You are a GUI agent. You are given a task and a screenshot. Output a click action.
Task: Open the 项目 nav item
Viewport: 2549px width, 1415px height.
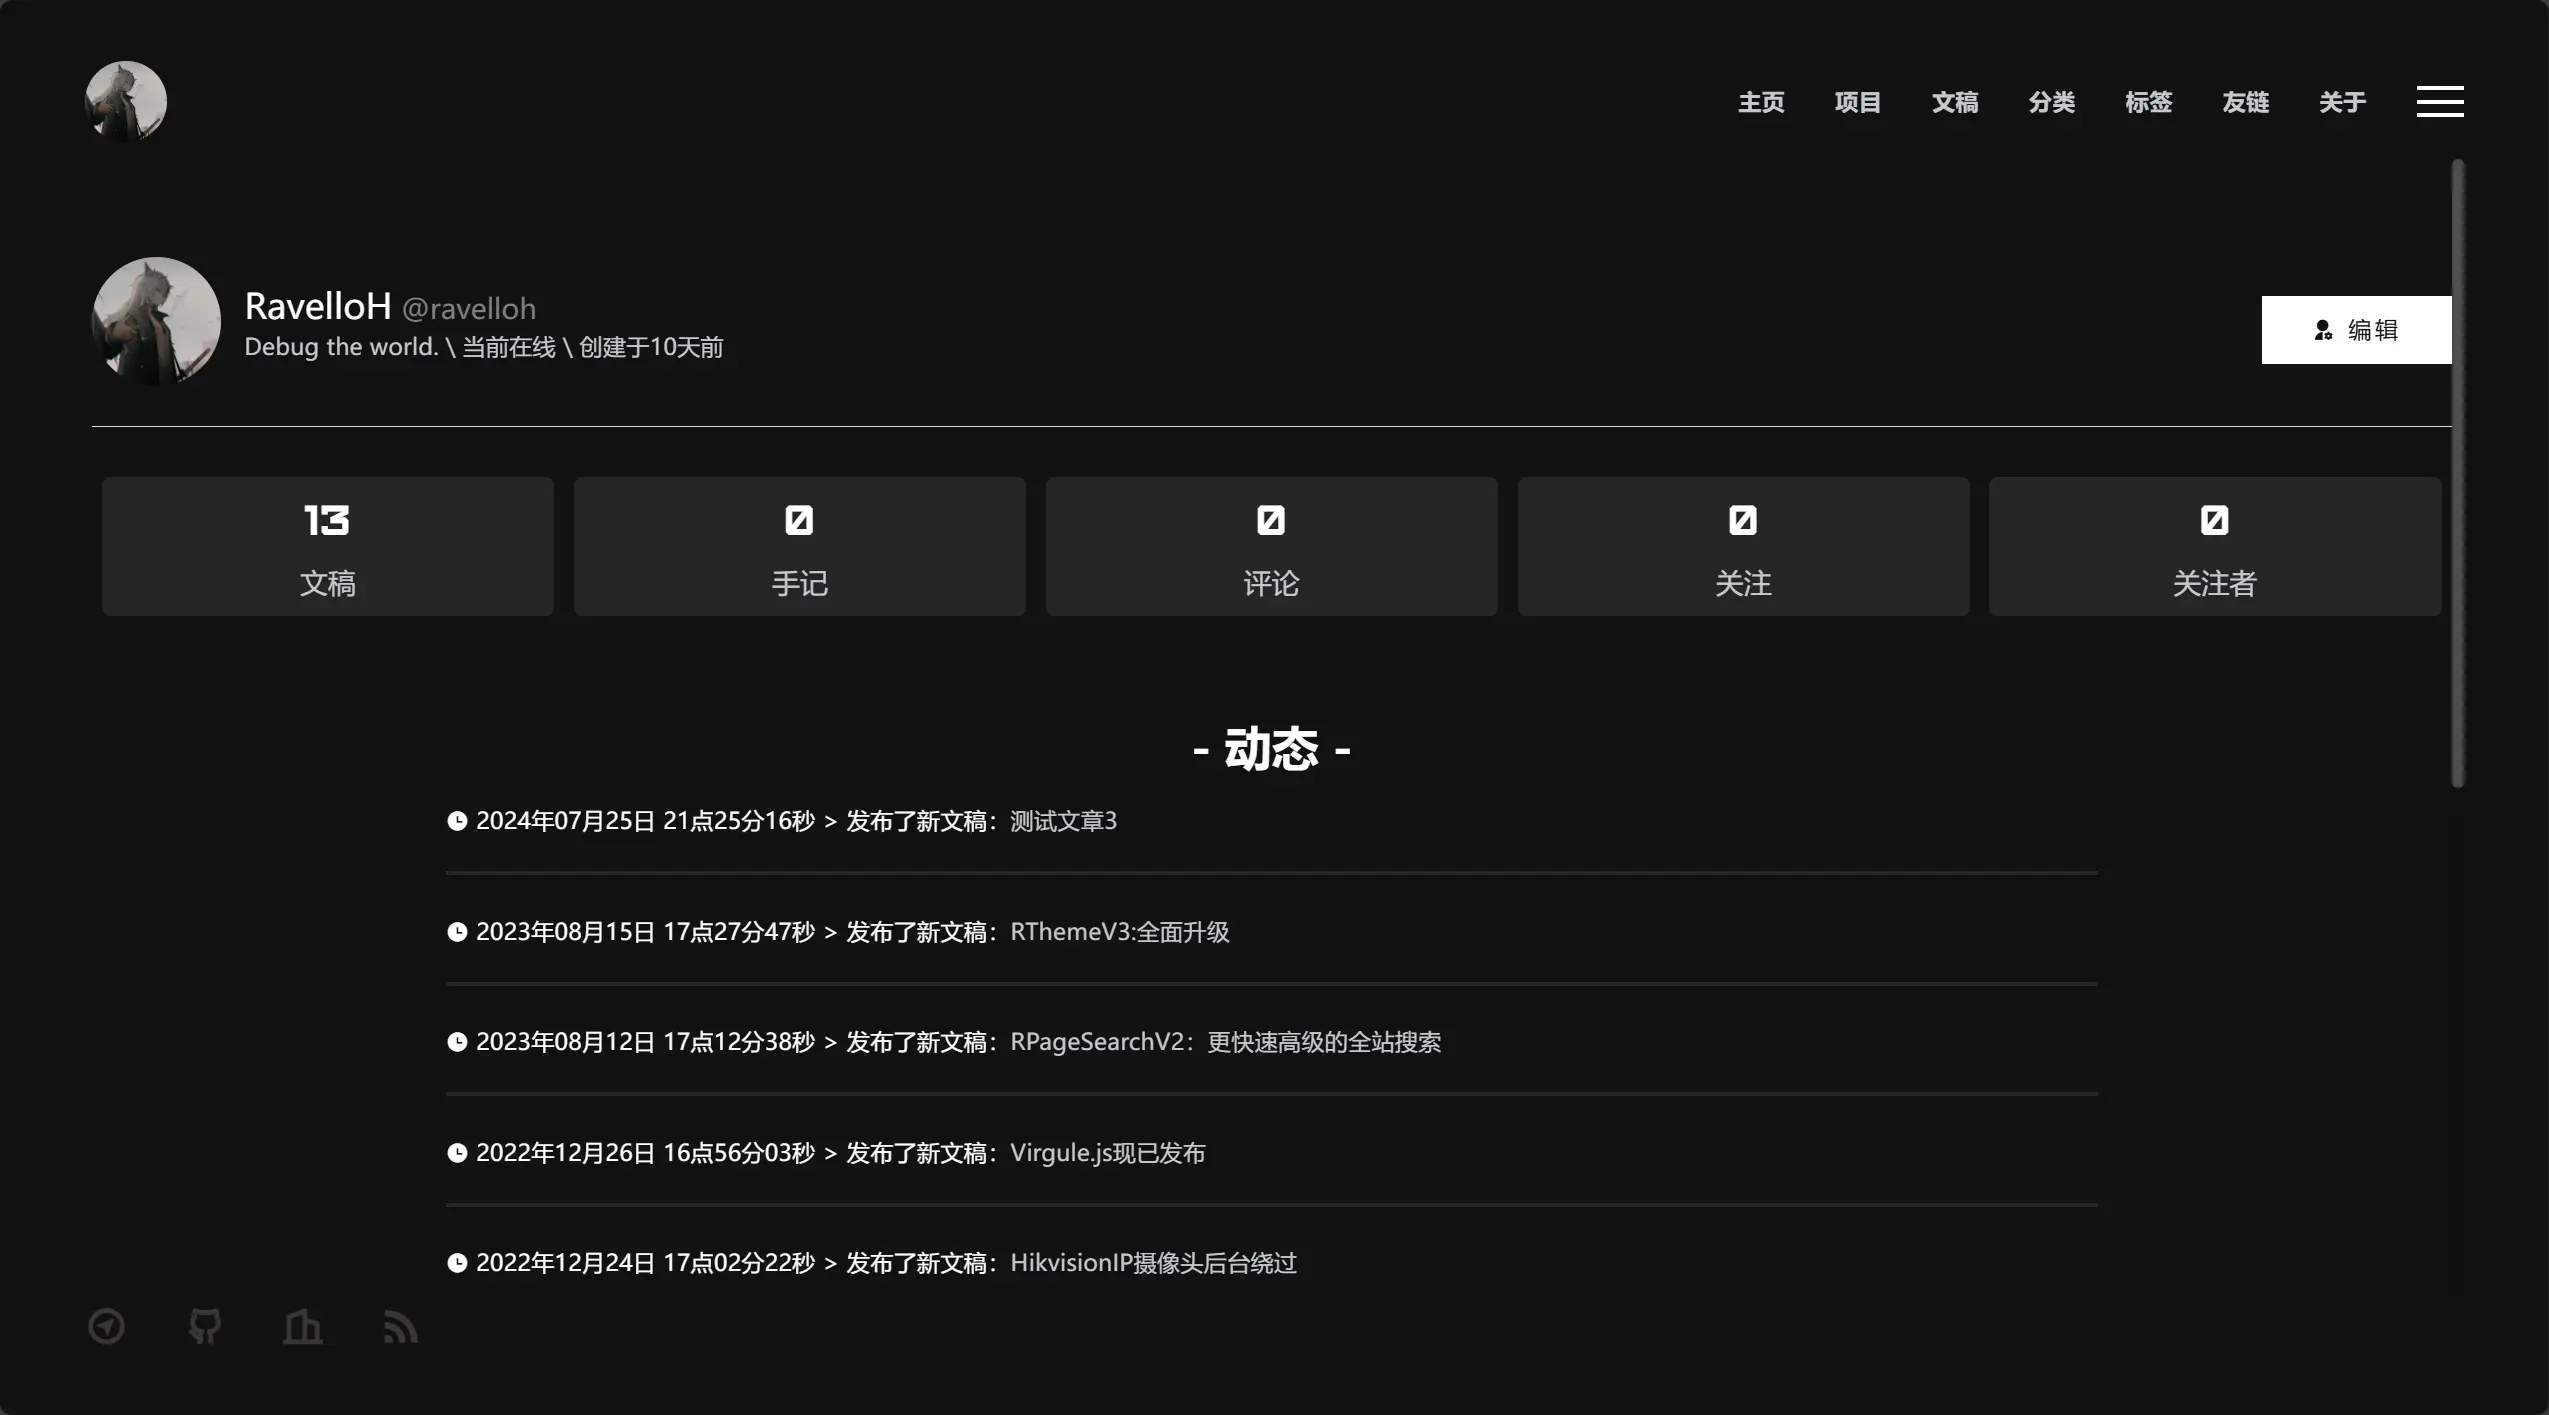click(1857, 102)
